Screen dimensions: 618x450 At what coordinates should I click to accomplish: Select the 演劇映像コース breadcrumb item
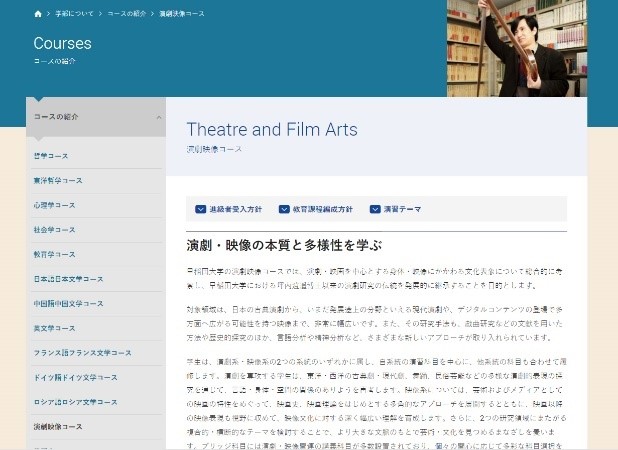click(x=182, y=14)
